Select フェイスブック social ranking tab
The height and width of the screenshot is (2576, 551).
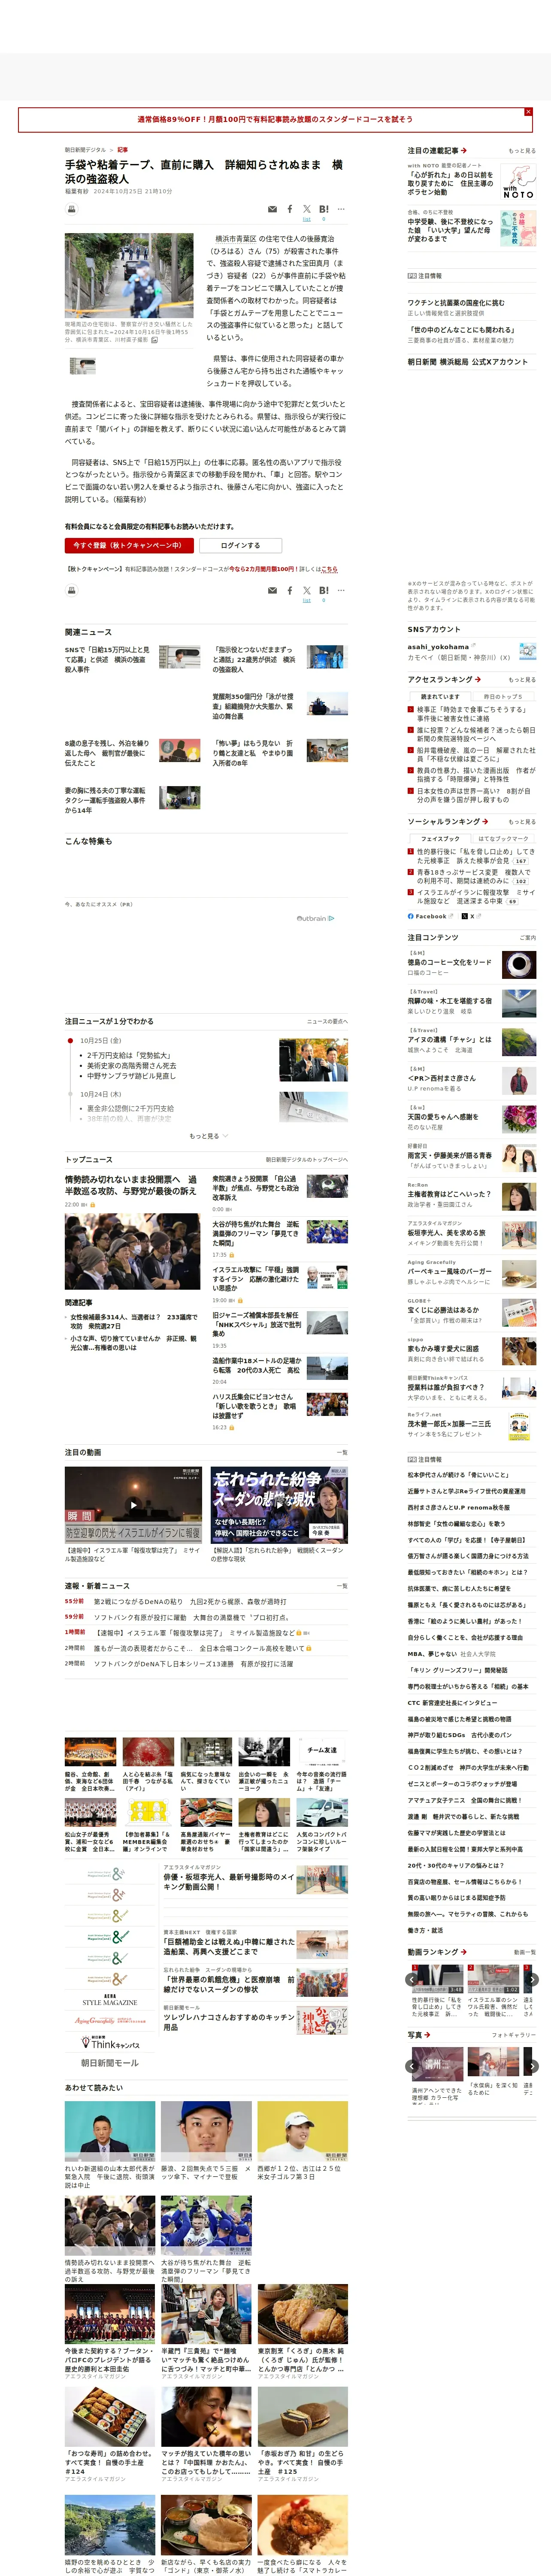pos(440,839)
